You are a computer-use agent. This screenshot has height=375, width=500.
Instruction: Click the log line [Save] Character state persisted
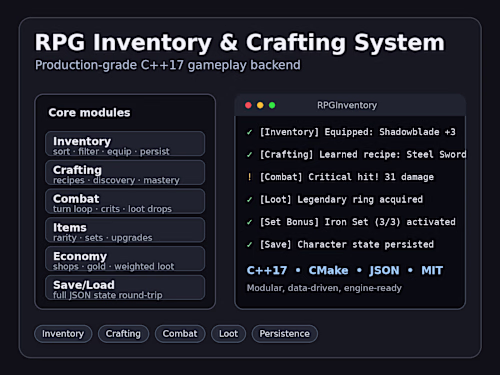pyautogui.click(x=347, y=244)
